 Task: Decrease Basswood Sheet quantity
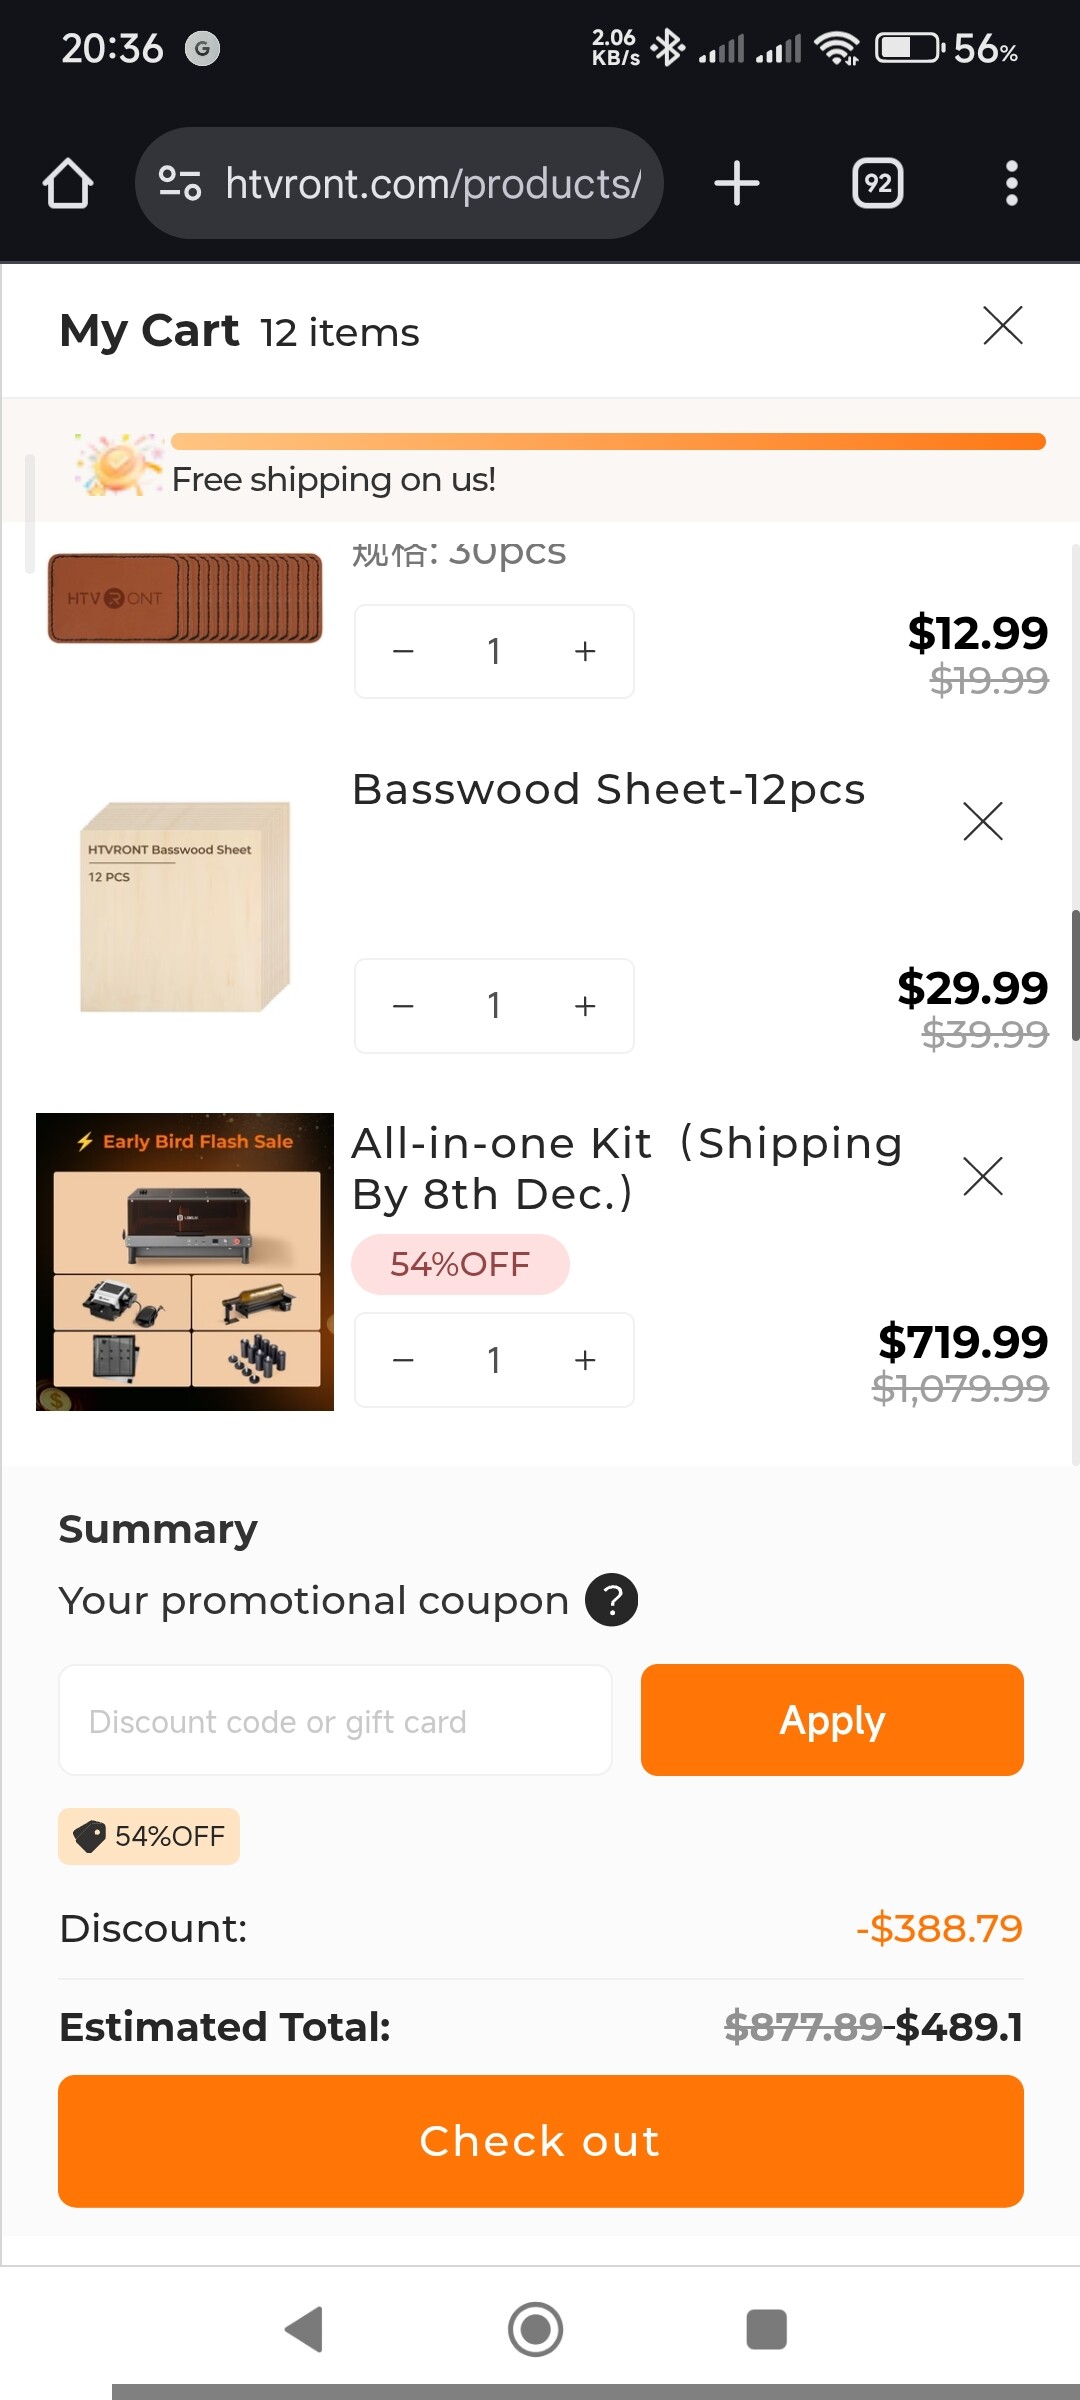pyautogui.click(x=404, y=1006)
